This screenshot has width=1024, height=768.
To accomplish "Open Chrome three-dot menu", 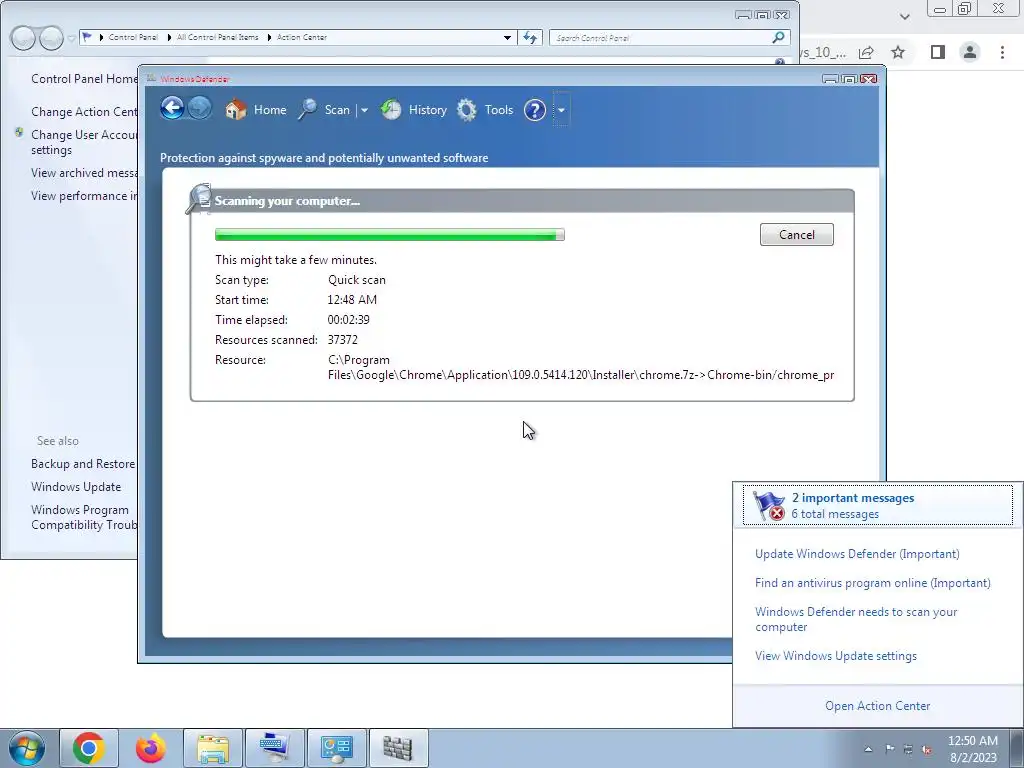I will (1002, 52).
